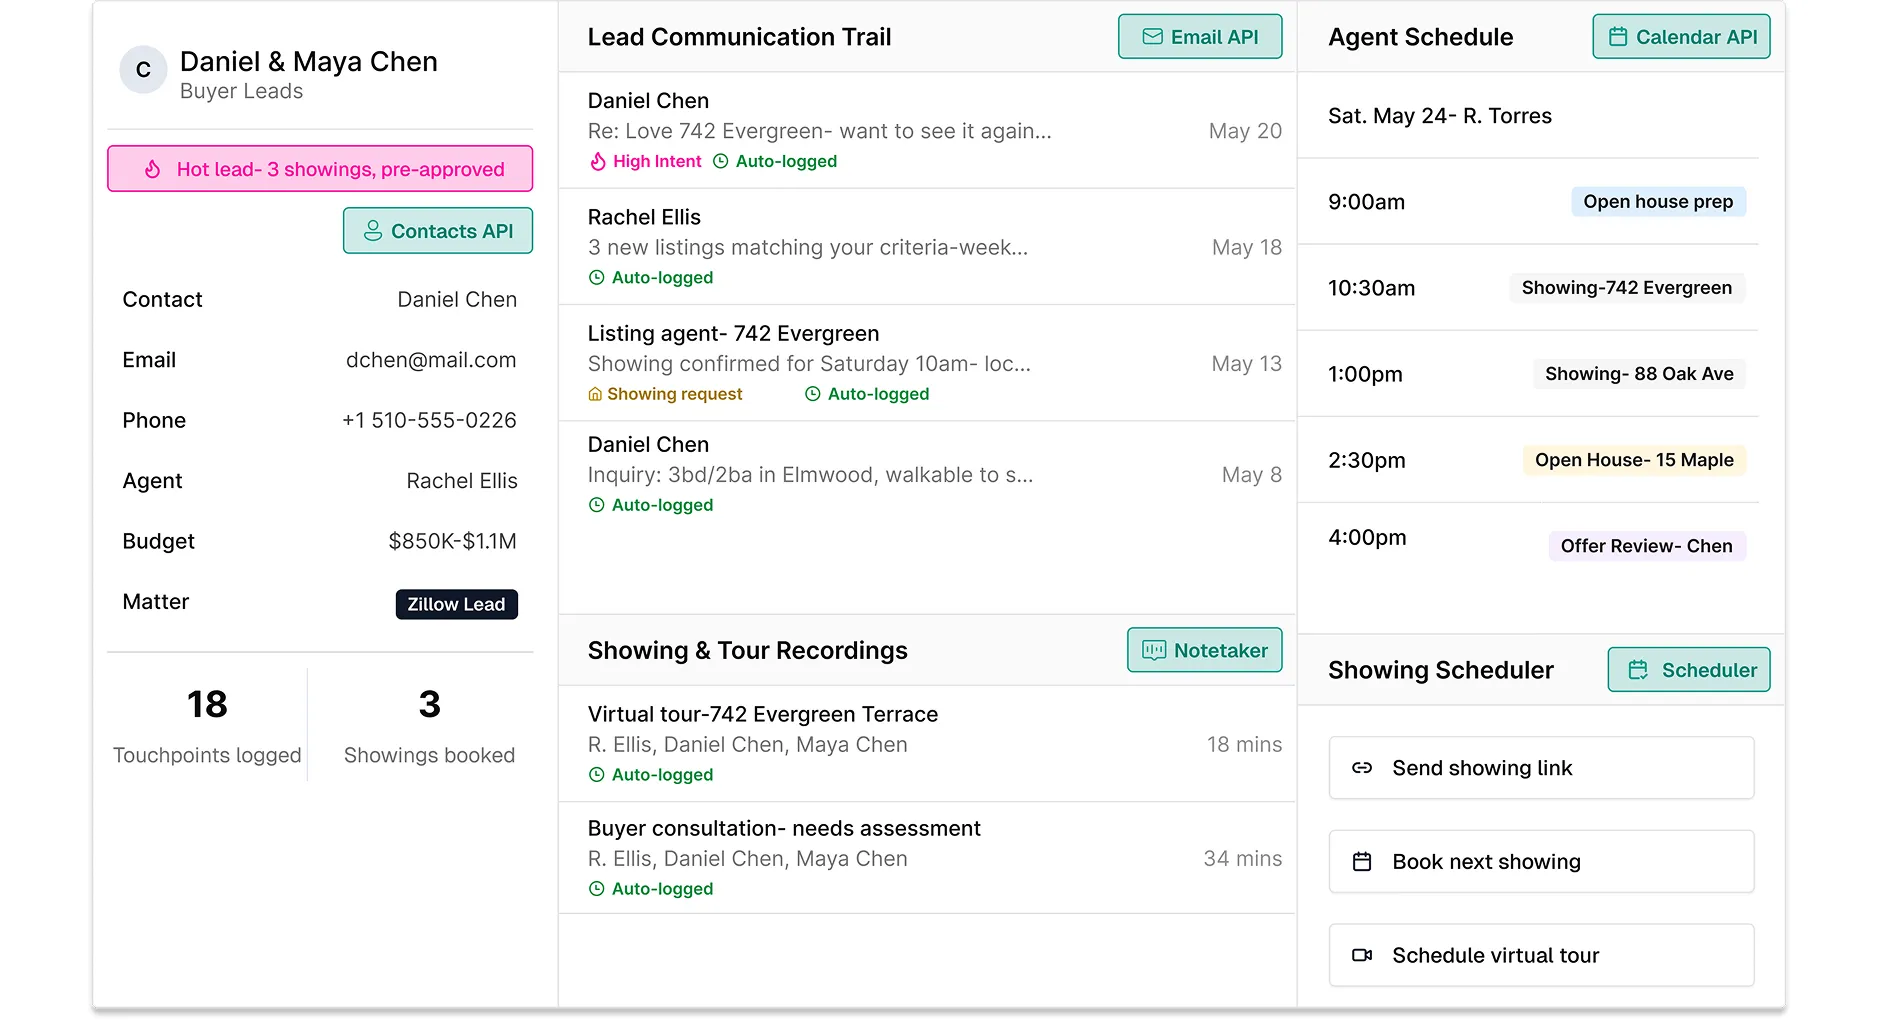This screenshot has height=1020, width=1878.
Task: Click Sat. May 24- R. Torres header
Action: click(x=1440, y=116)
